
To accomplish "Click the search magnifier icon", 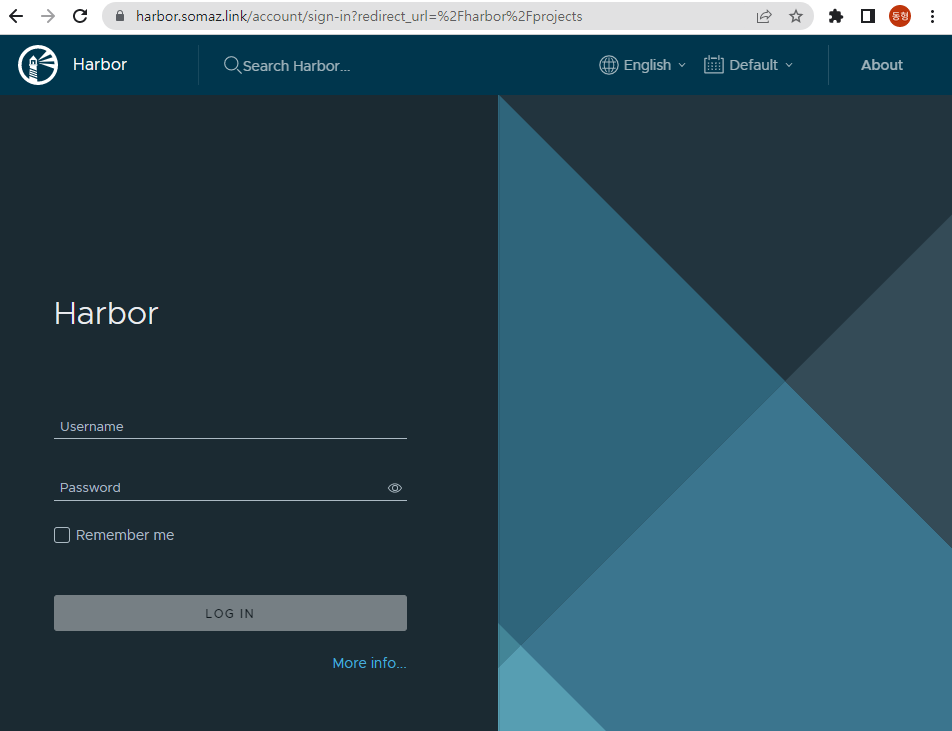I will tap(232, 64).
